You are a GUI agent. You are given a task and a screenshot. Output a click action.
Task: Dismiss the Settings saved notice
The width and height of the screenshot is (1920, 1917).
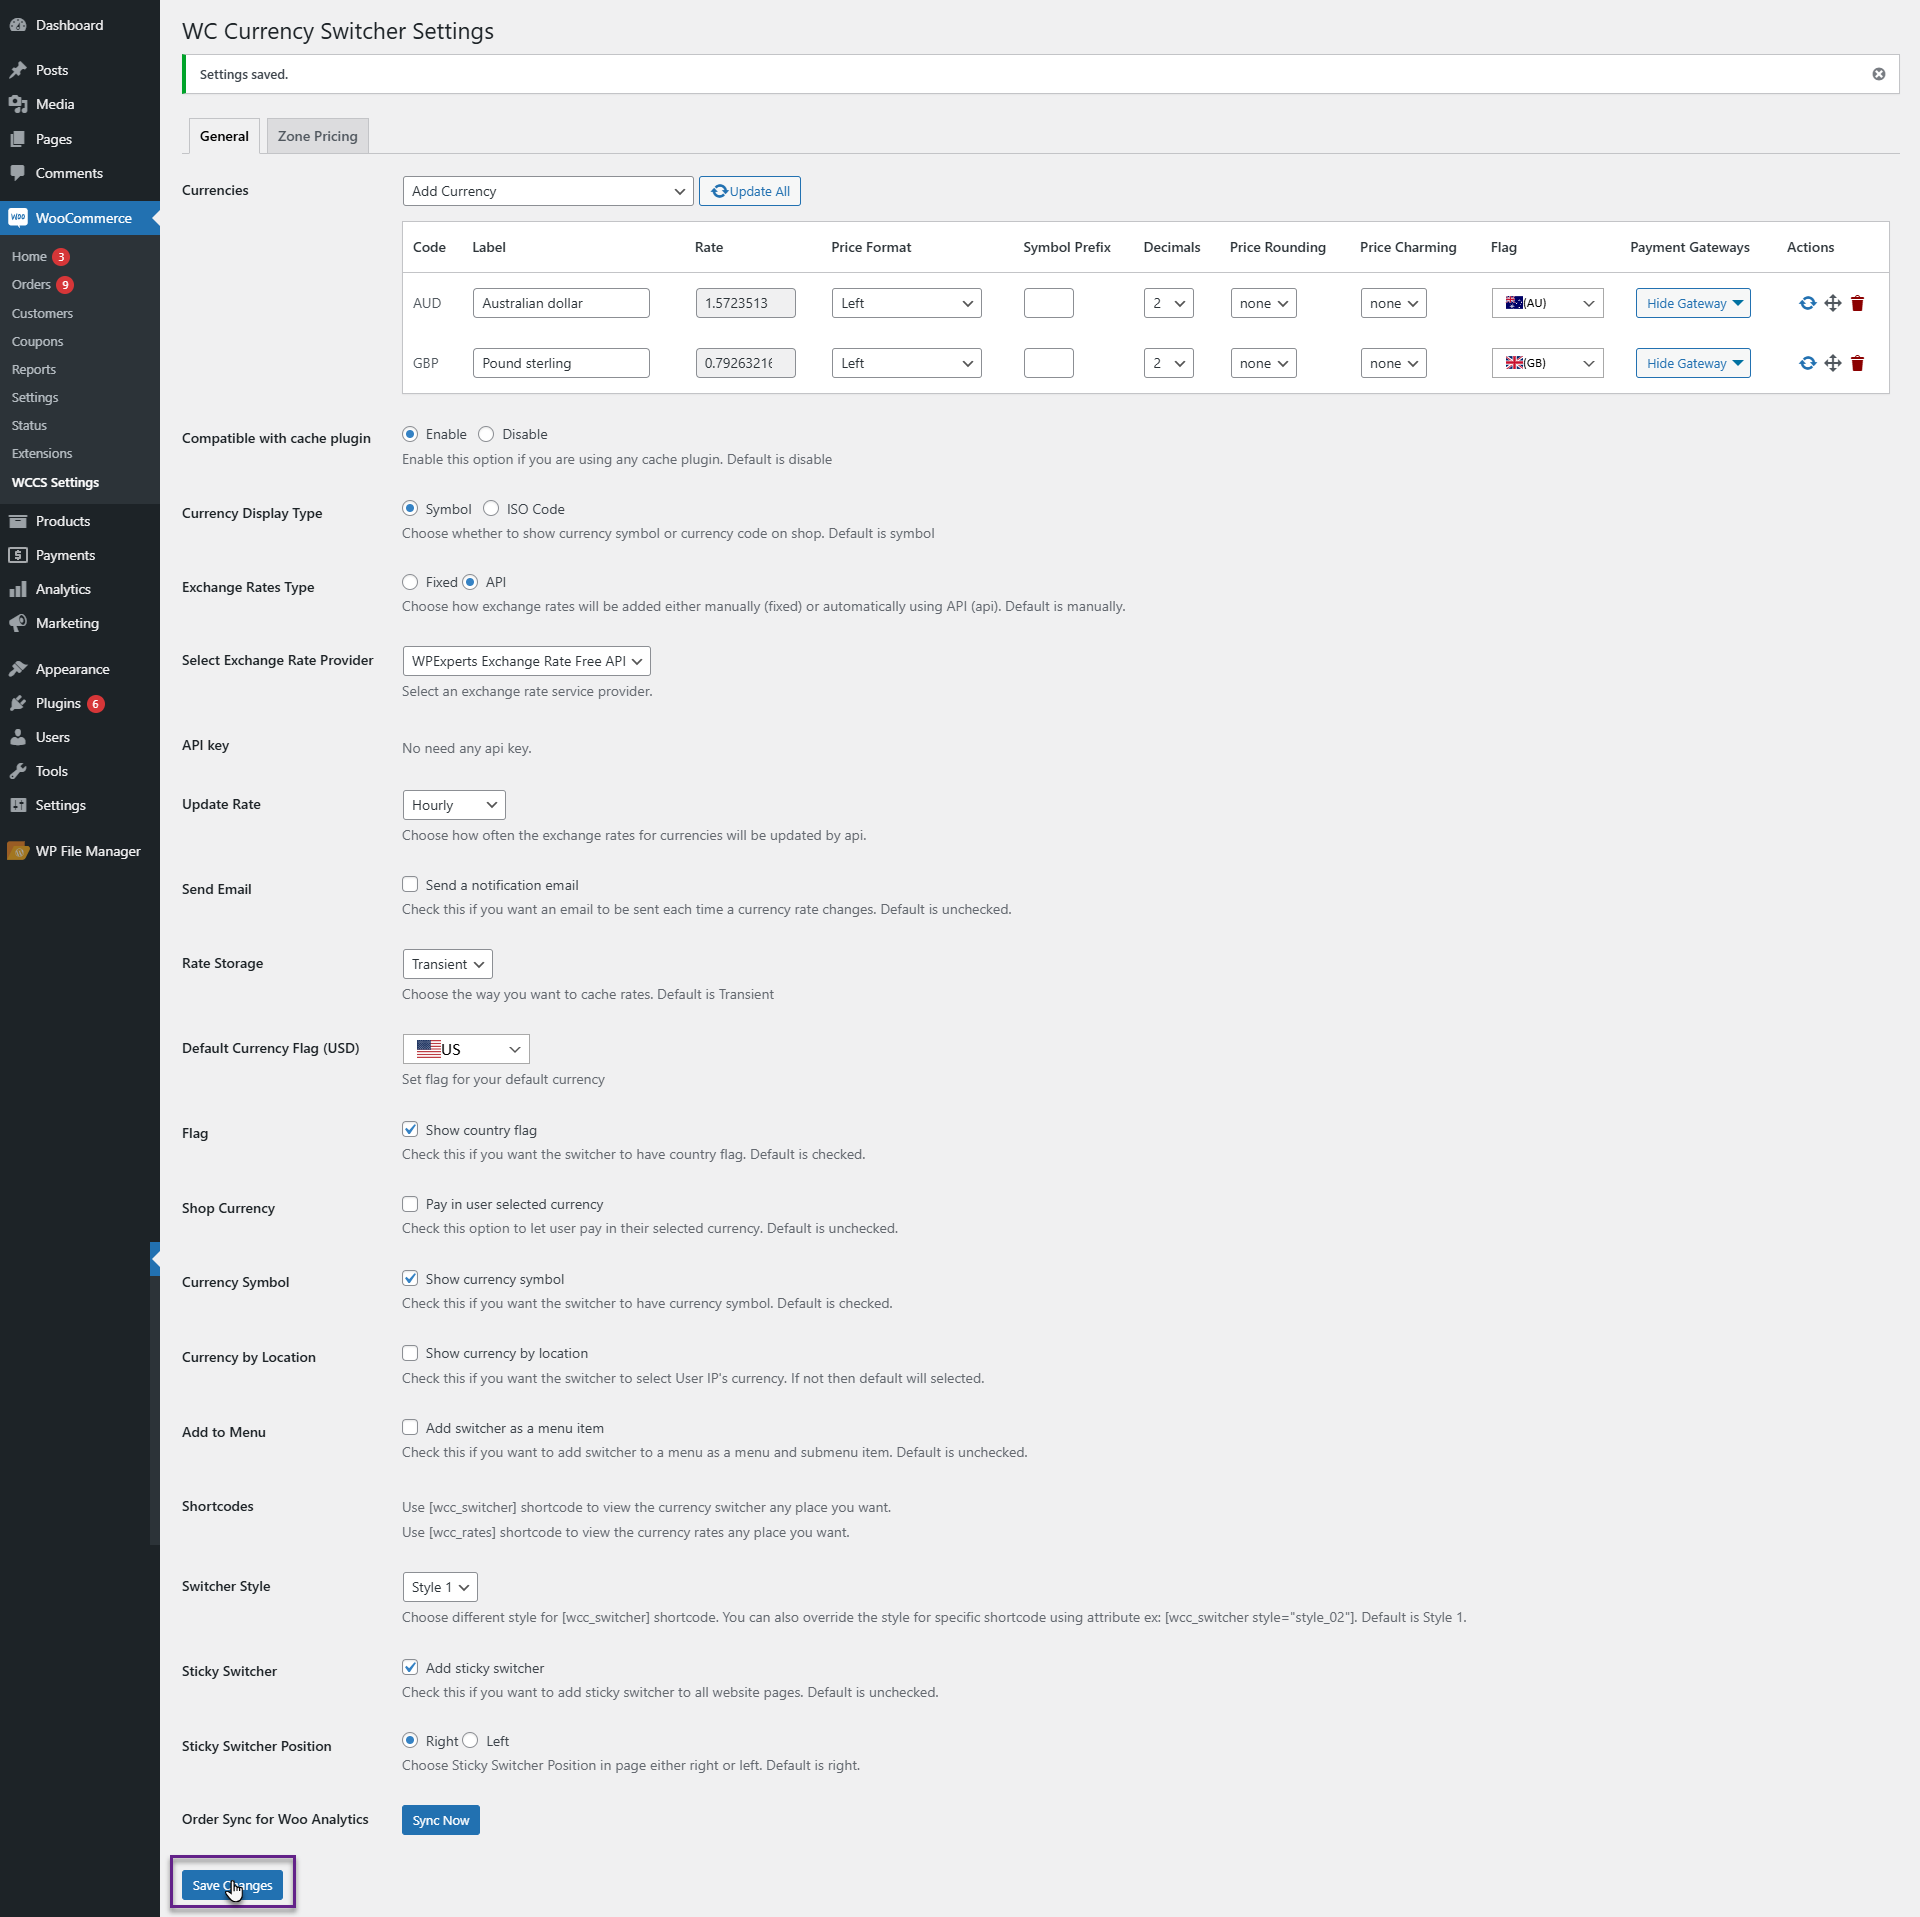pyautogui.click(x=1879, y=74)
